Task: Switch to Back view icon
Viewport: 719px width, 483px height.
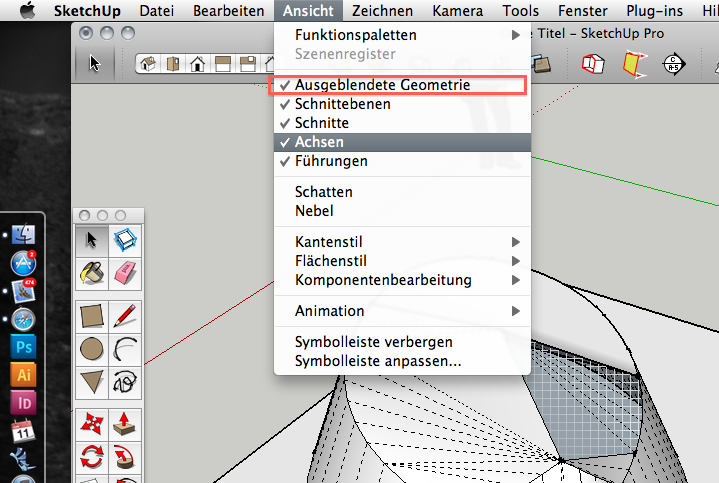Action: click(248, 64)
